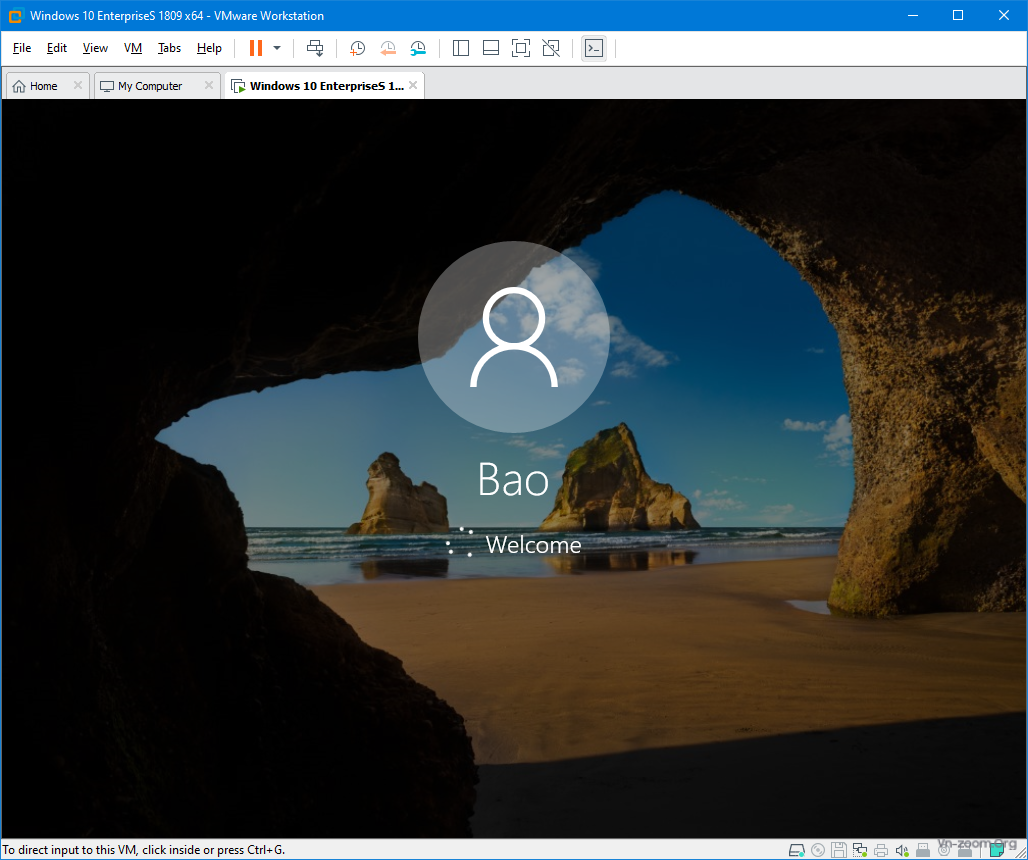Close the Home tab

77,85
